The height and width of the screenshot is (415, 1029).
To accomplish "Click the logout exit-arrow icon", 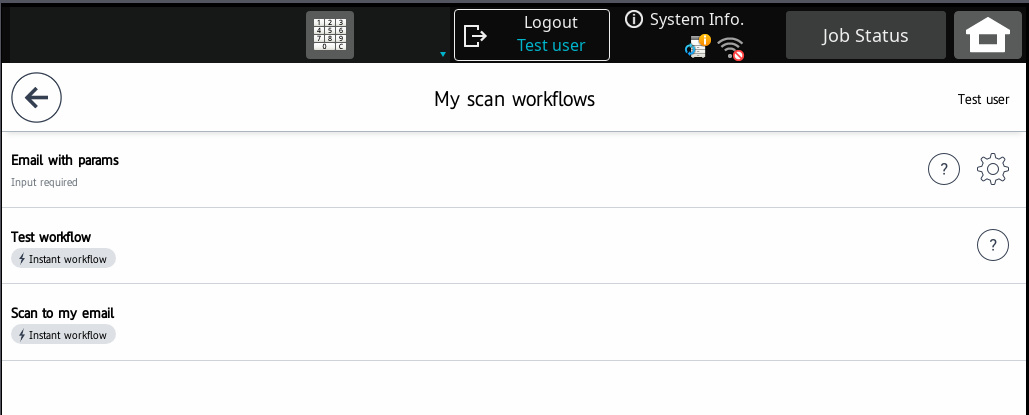I will click(476, 36).
